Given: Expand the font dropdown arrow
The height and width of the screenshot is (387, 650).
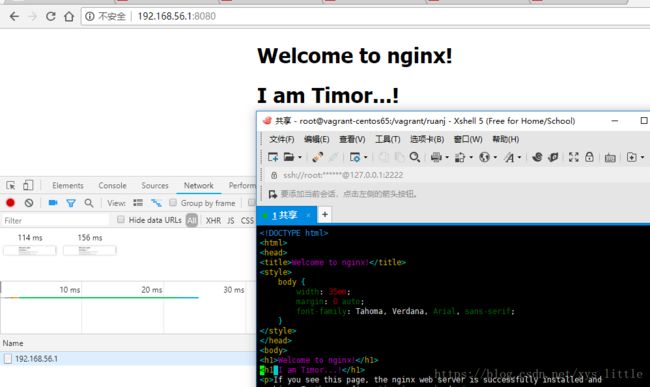Looking at the screenshot, I should pyautogui.click(x=519, y=157).
